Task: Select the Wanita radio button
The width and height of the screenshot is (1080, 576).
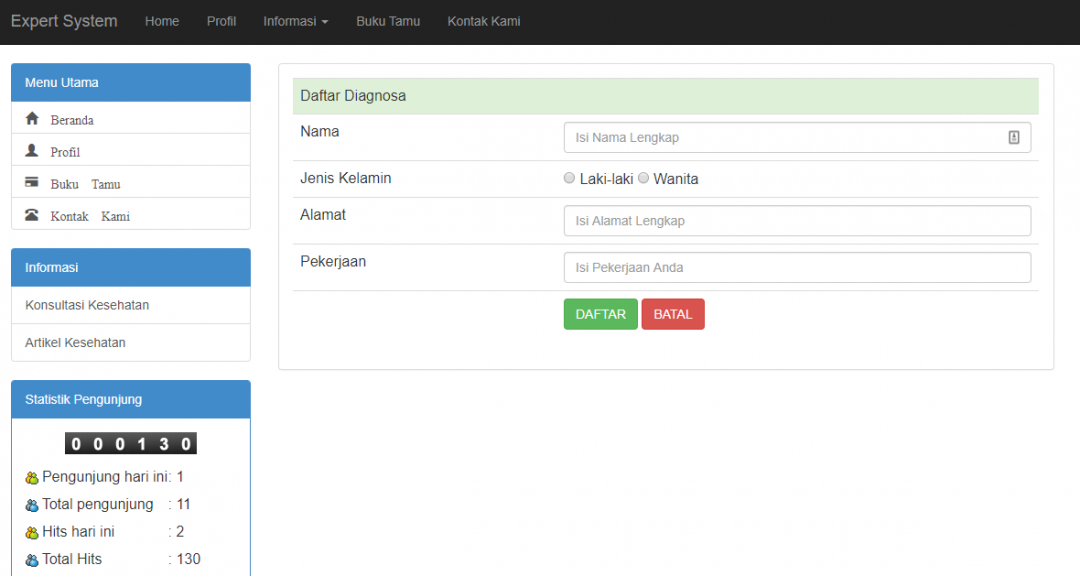Action: pyautogui.click(x=643, y=178)
